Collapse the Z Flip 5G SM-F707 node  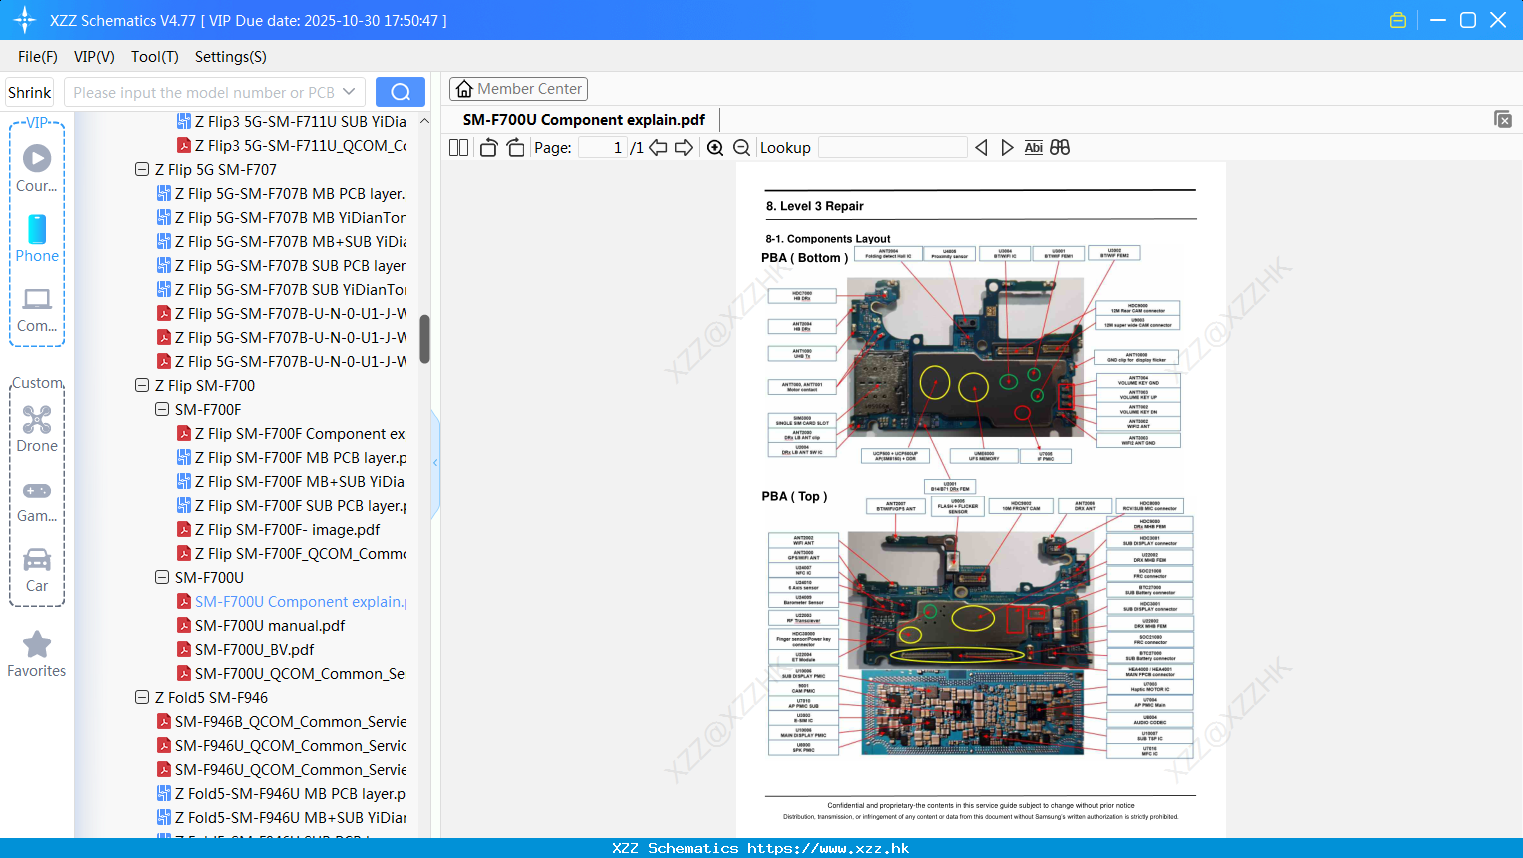pyautogui.click(x=142, y=169)
